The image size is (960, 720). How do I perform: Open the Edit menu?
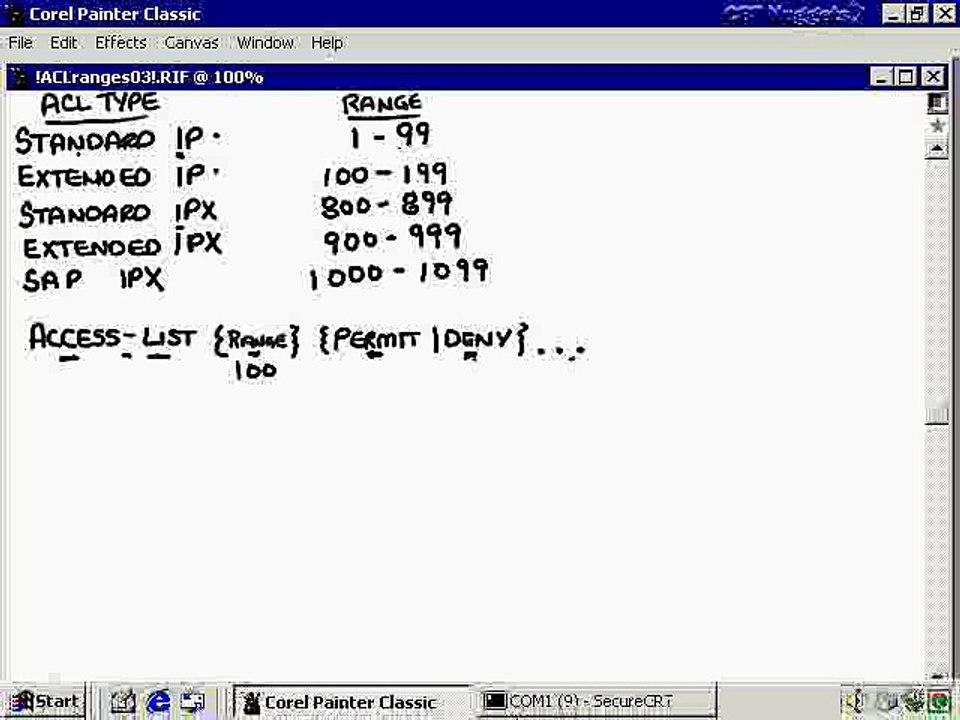click(64, 43)
